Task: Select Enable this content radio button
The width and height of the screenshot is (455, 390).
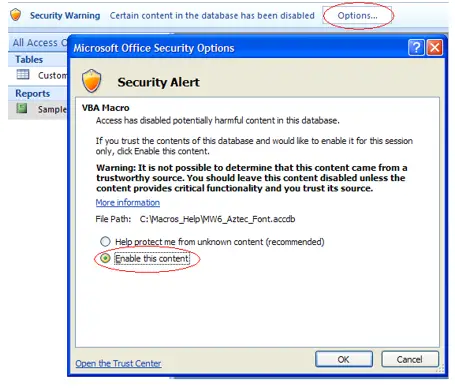Action: [x=105, y=258]
